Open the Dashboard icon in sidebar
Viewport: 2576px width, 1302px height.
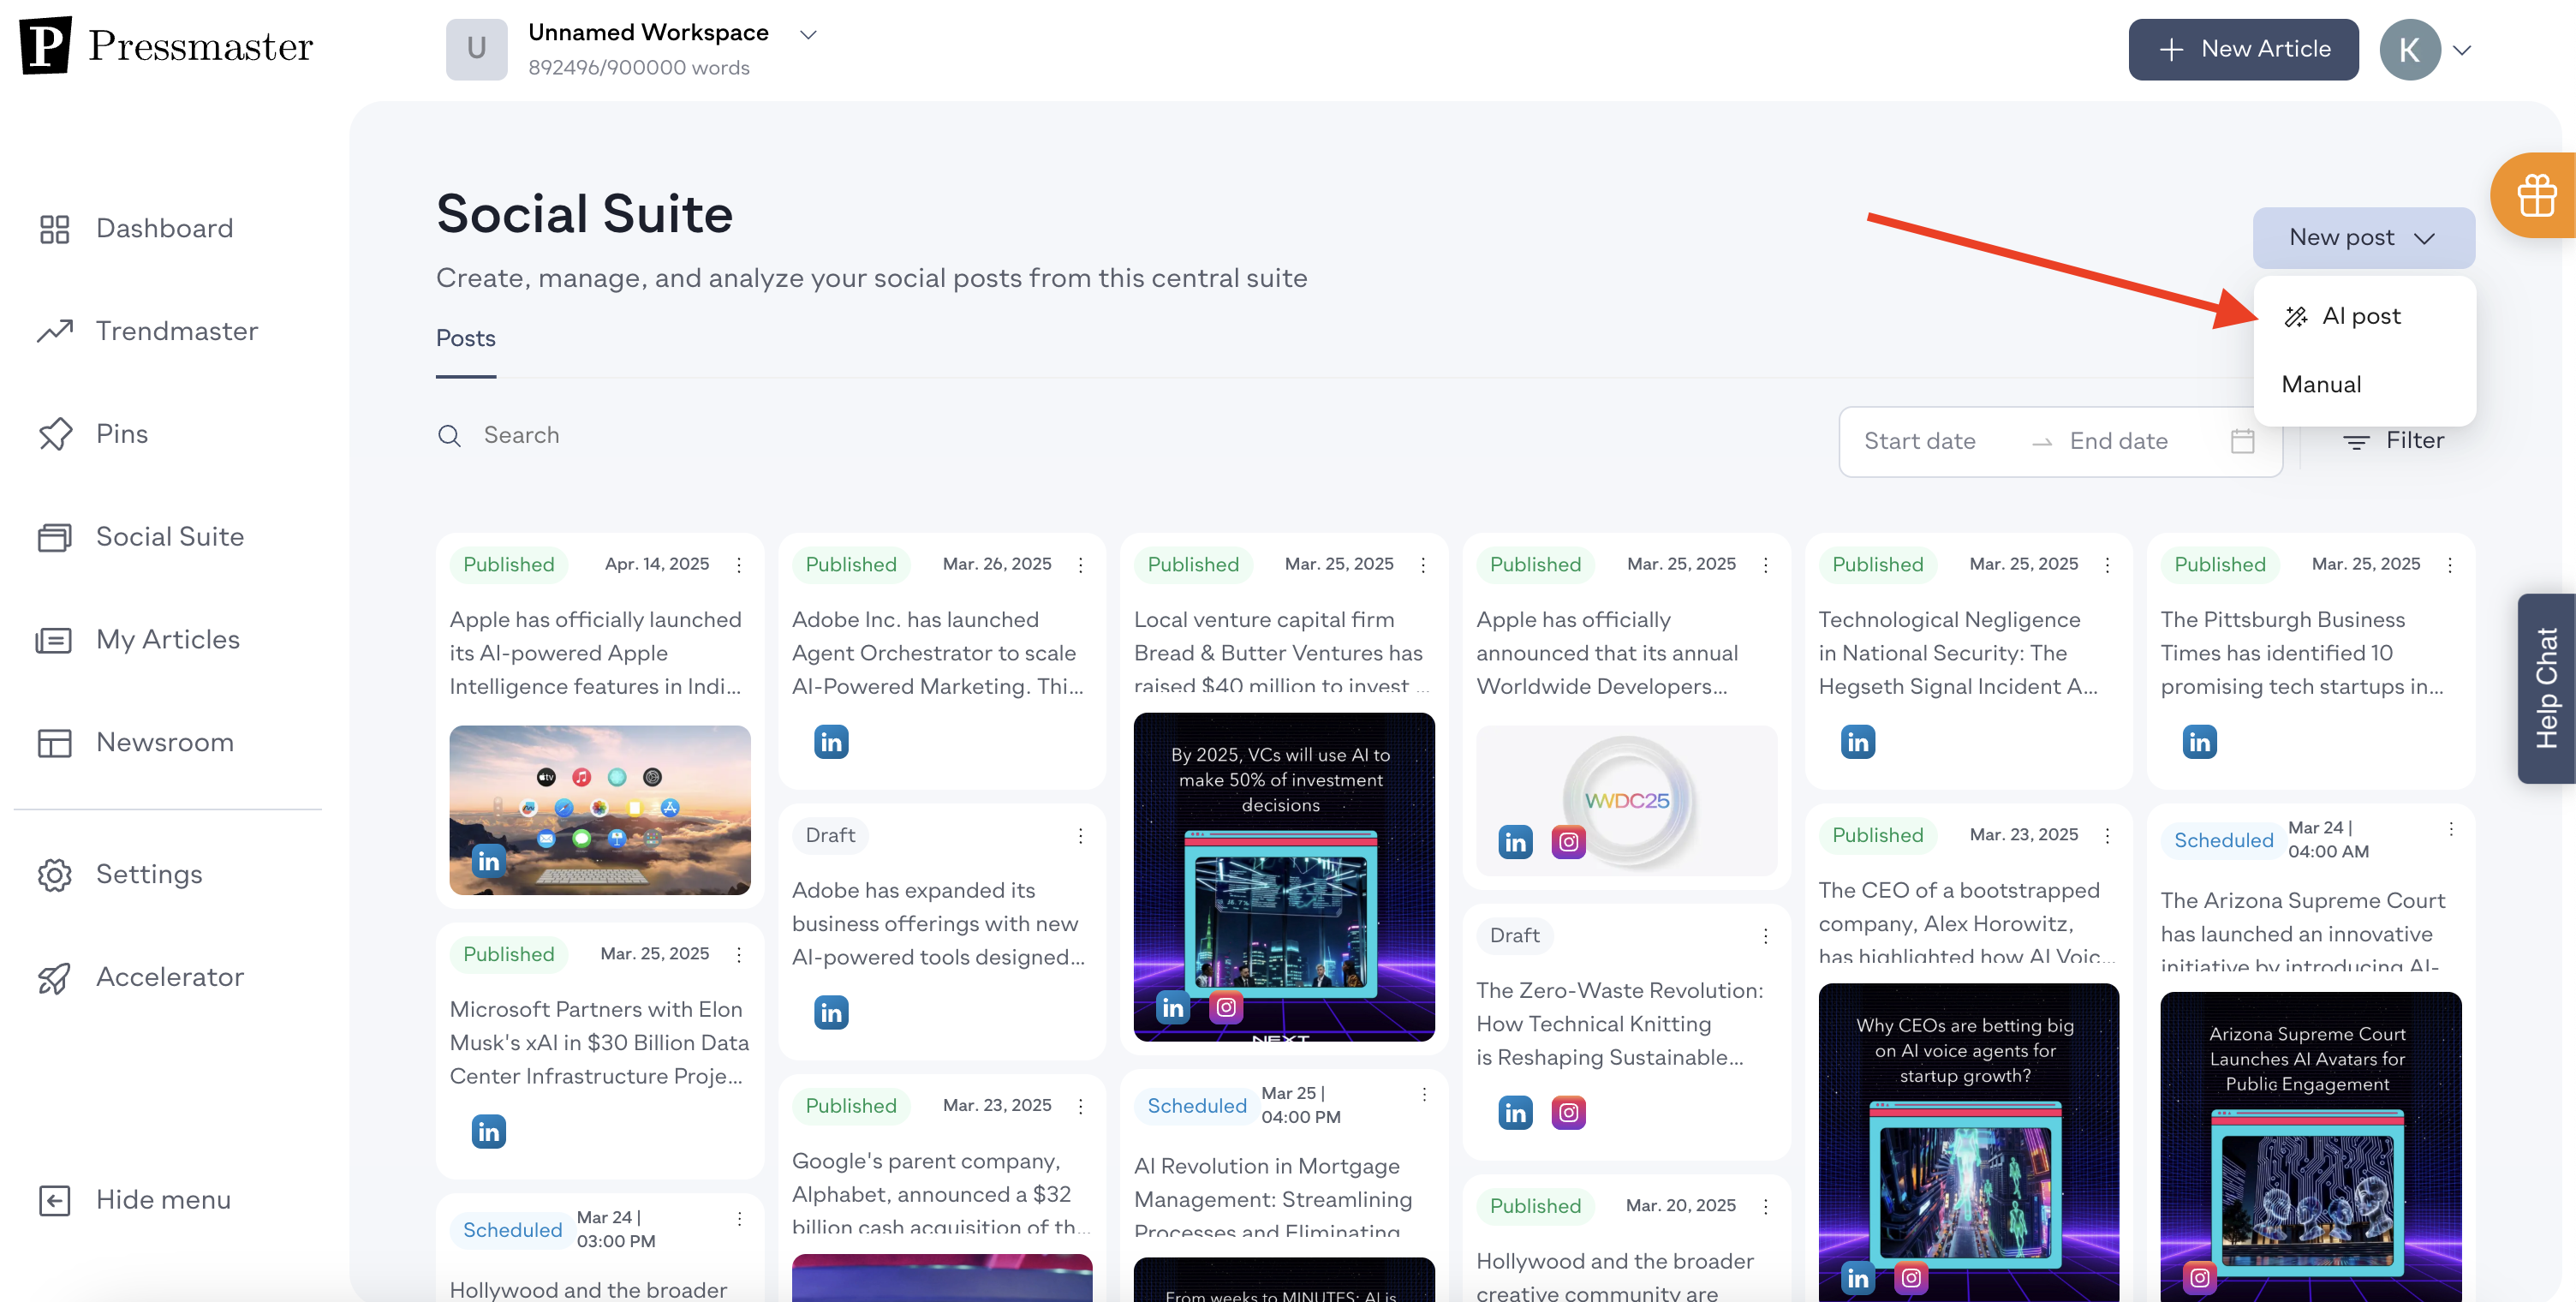(x=54, y=229)
